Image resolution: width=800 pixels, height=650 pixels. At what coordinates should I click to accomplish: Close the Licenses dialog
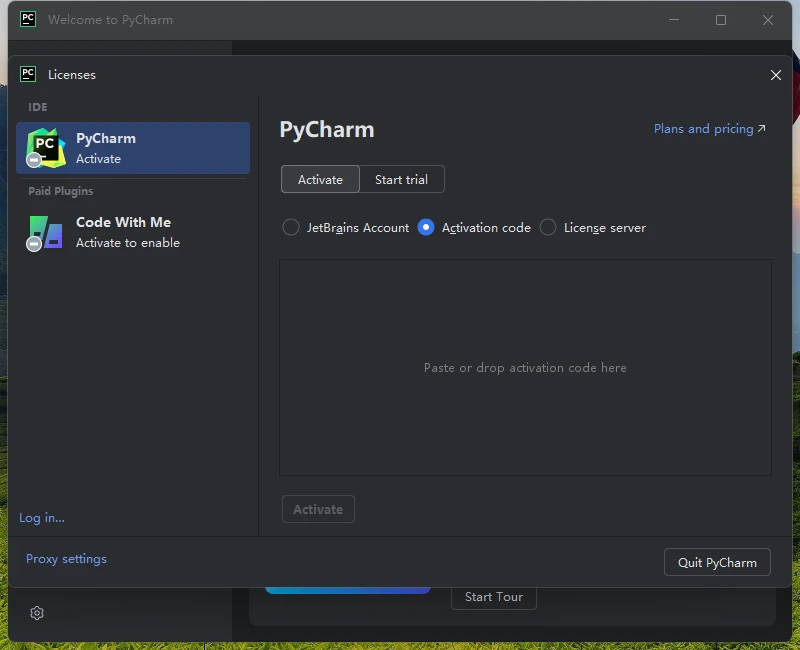776,75
